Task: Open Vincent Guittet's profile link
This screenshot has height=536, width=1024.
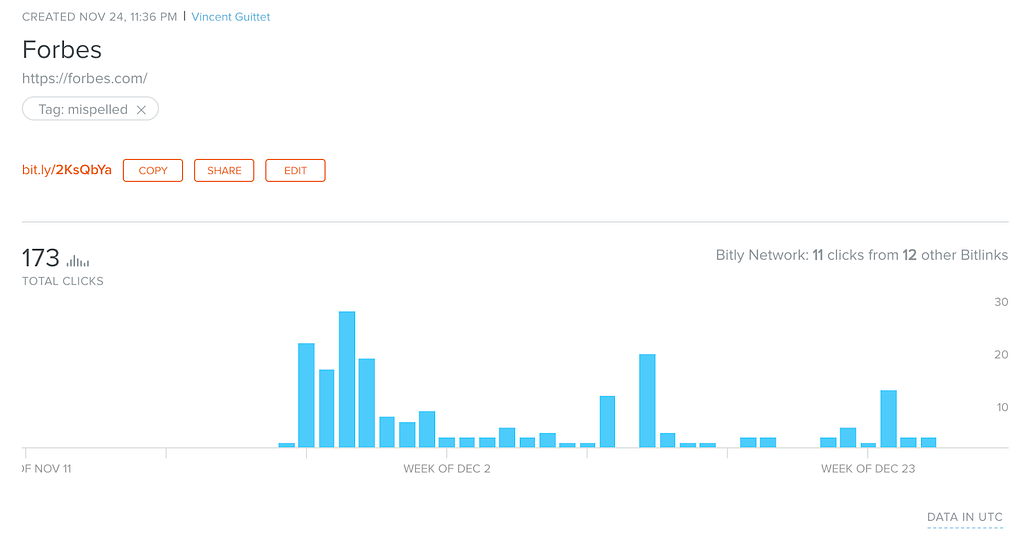Action: [x=230, y=17]
